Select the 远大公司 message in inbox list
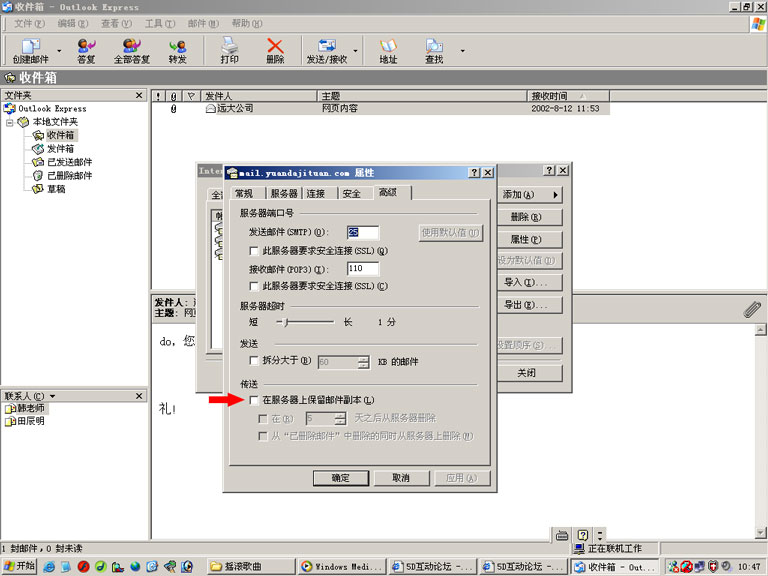 pos(381,108)
